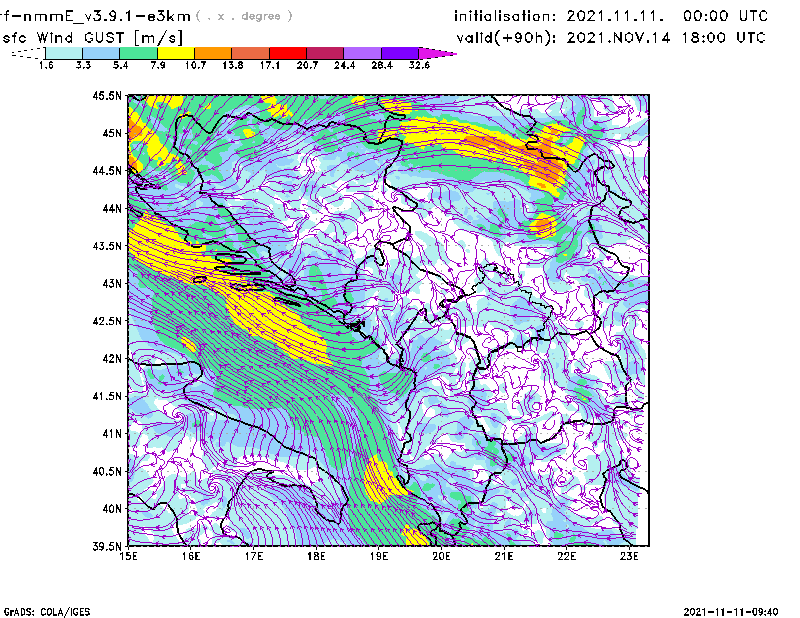Viewport: 800px width, 618px height.
Task: Click the valid date '2021.NOV.14'
Action: 618,38
